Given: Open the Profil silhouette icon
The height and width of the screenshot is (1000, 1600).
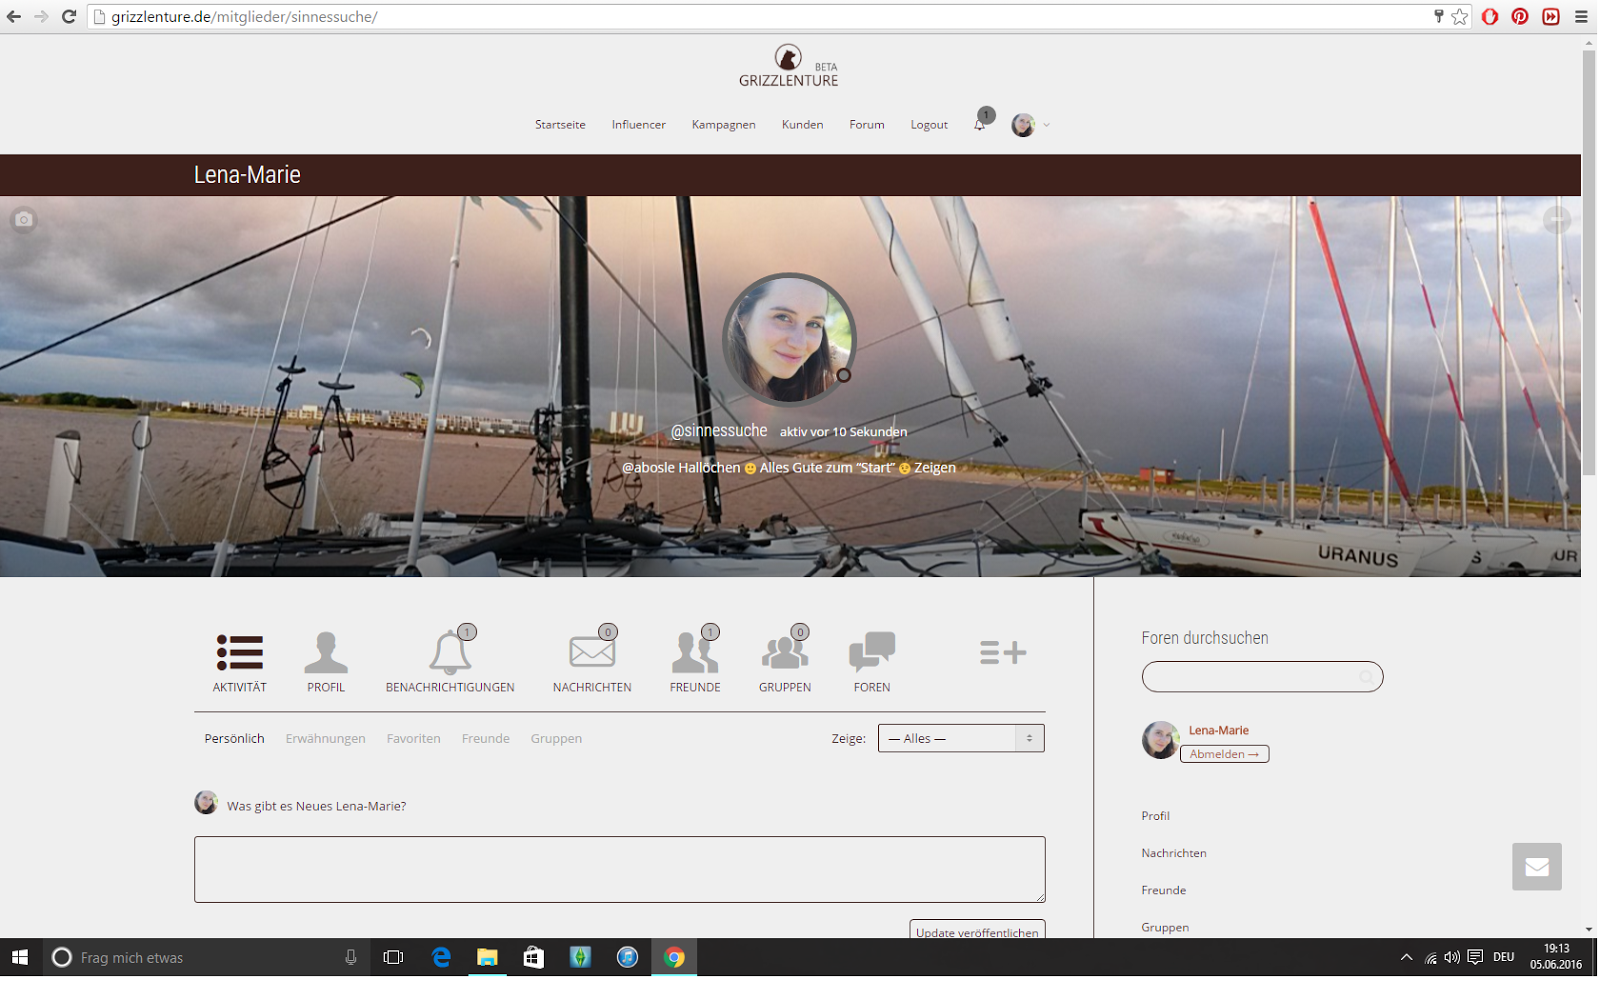Looking at the screenshot, I should click(326, 652).
